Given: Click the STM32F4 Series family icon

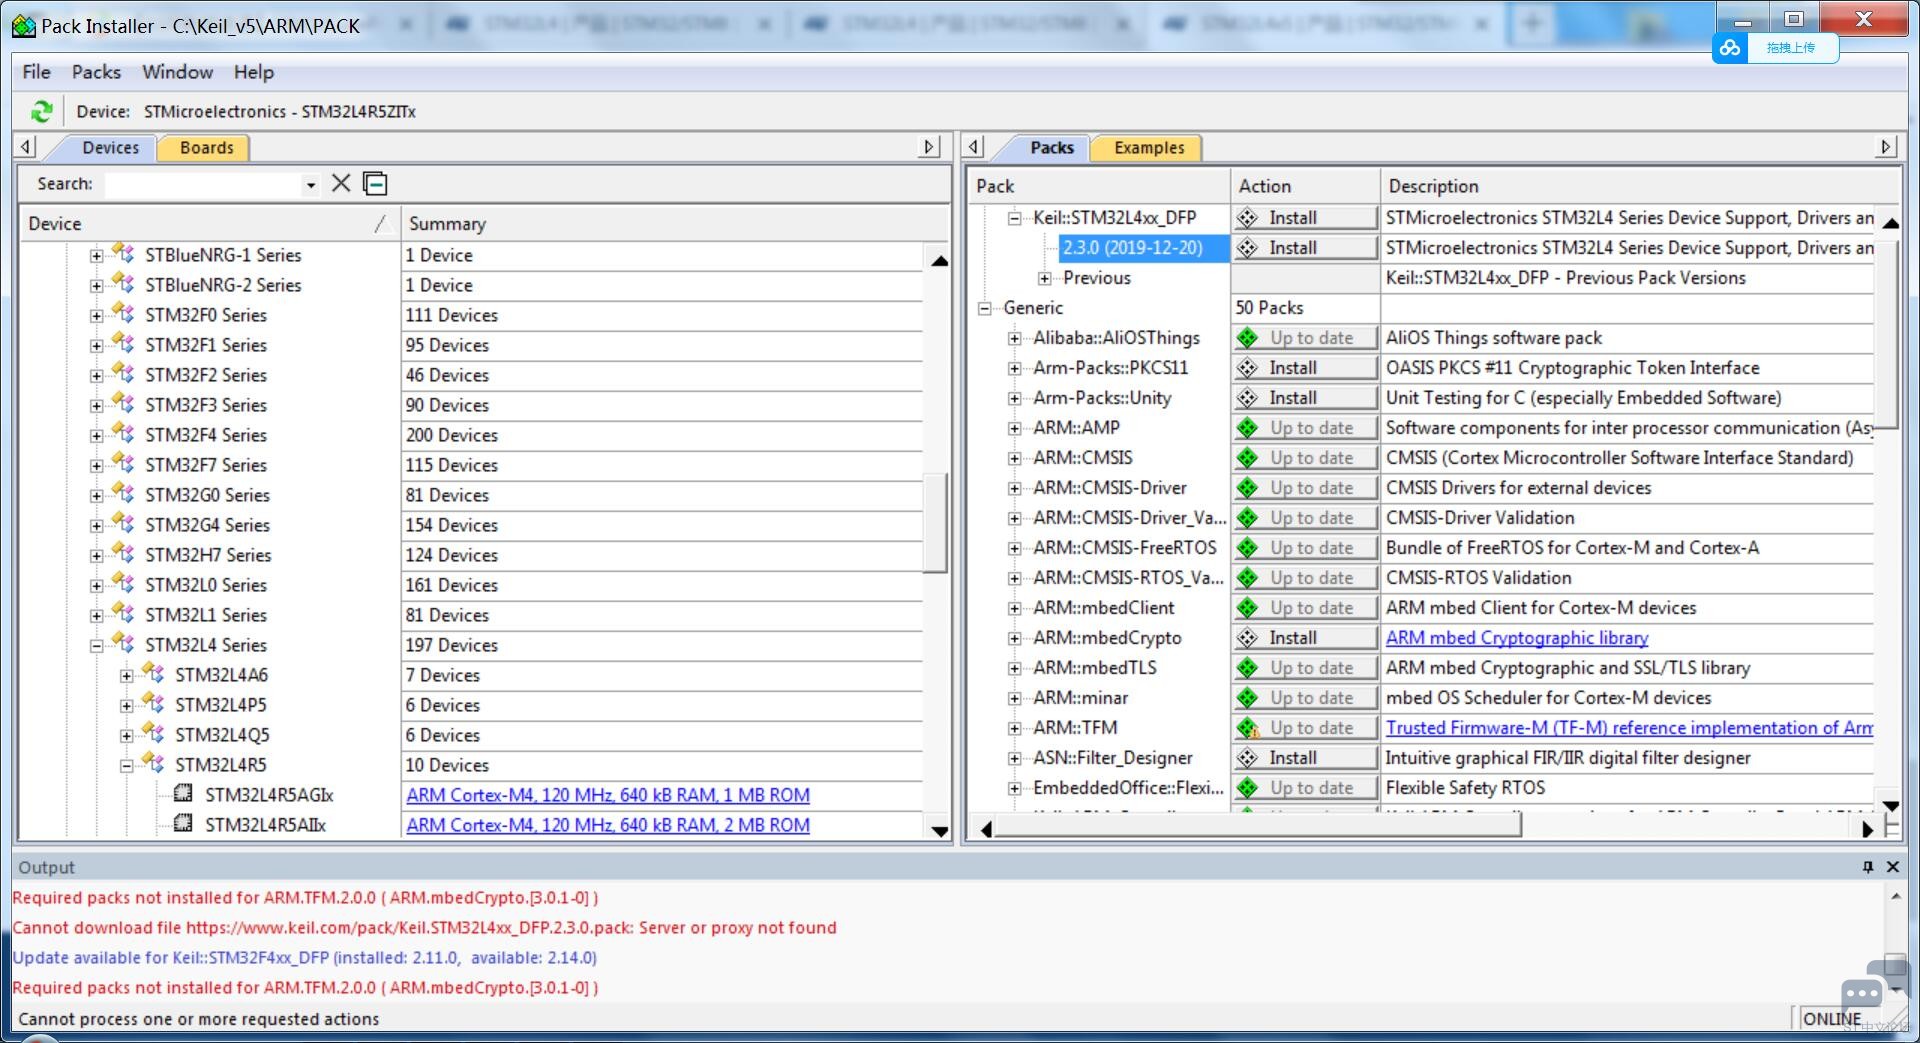Looking at the screenshot, I should click(123, 434).
